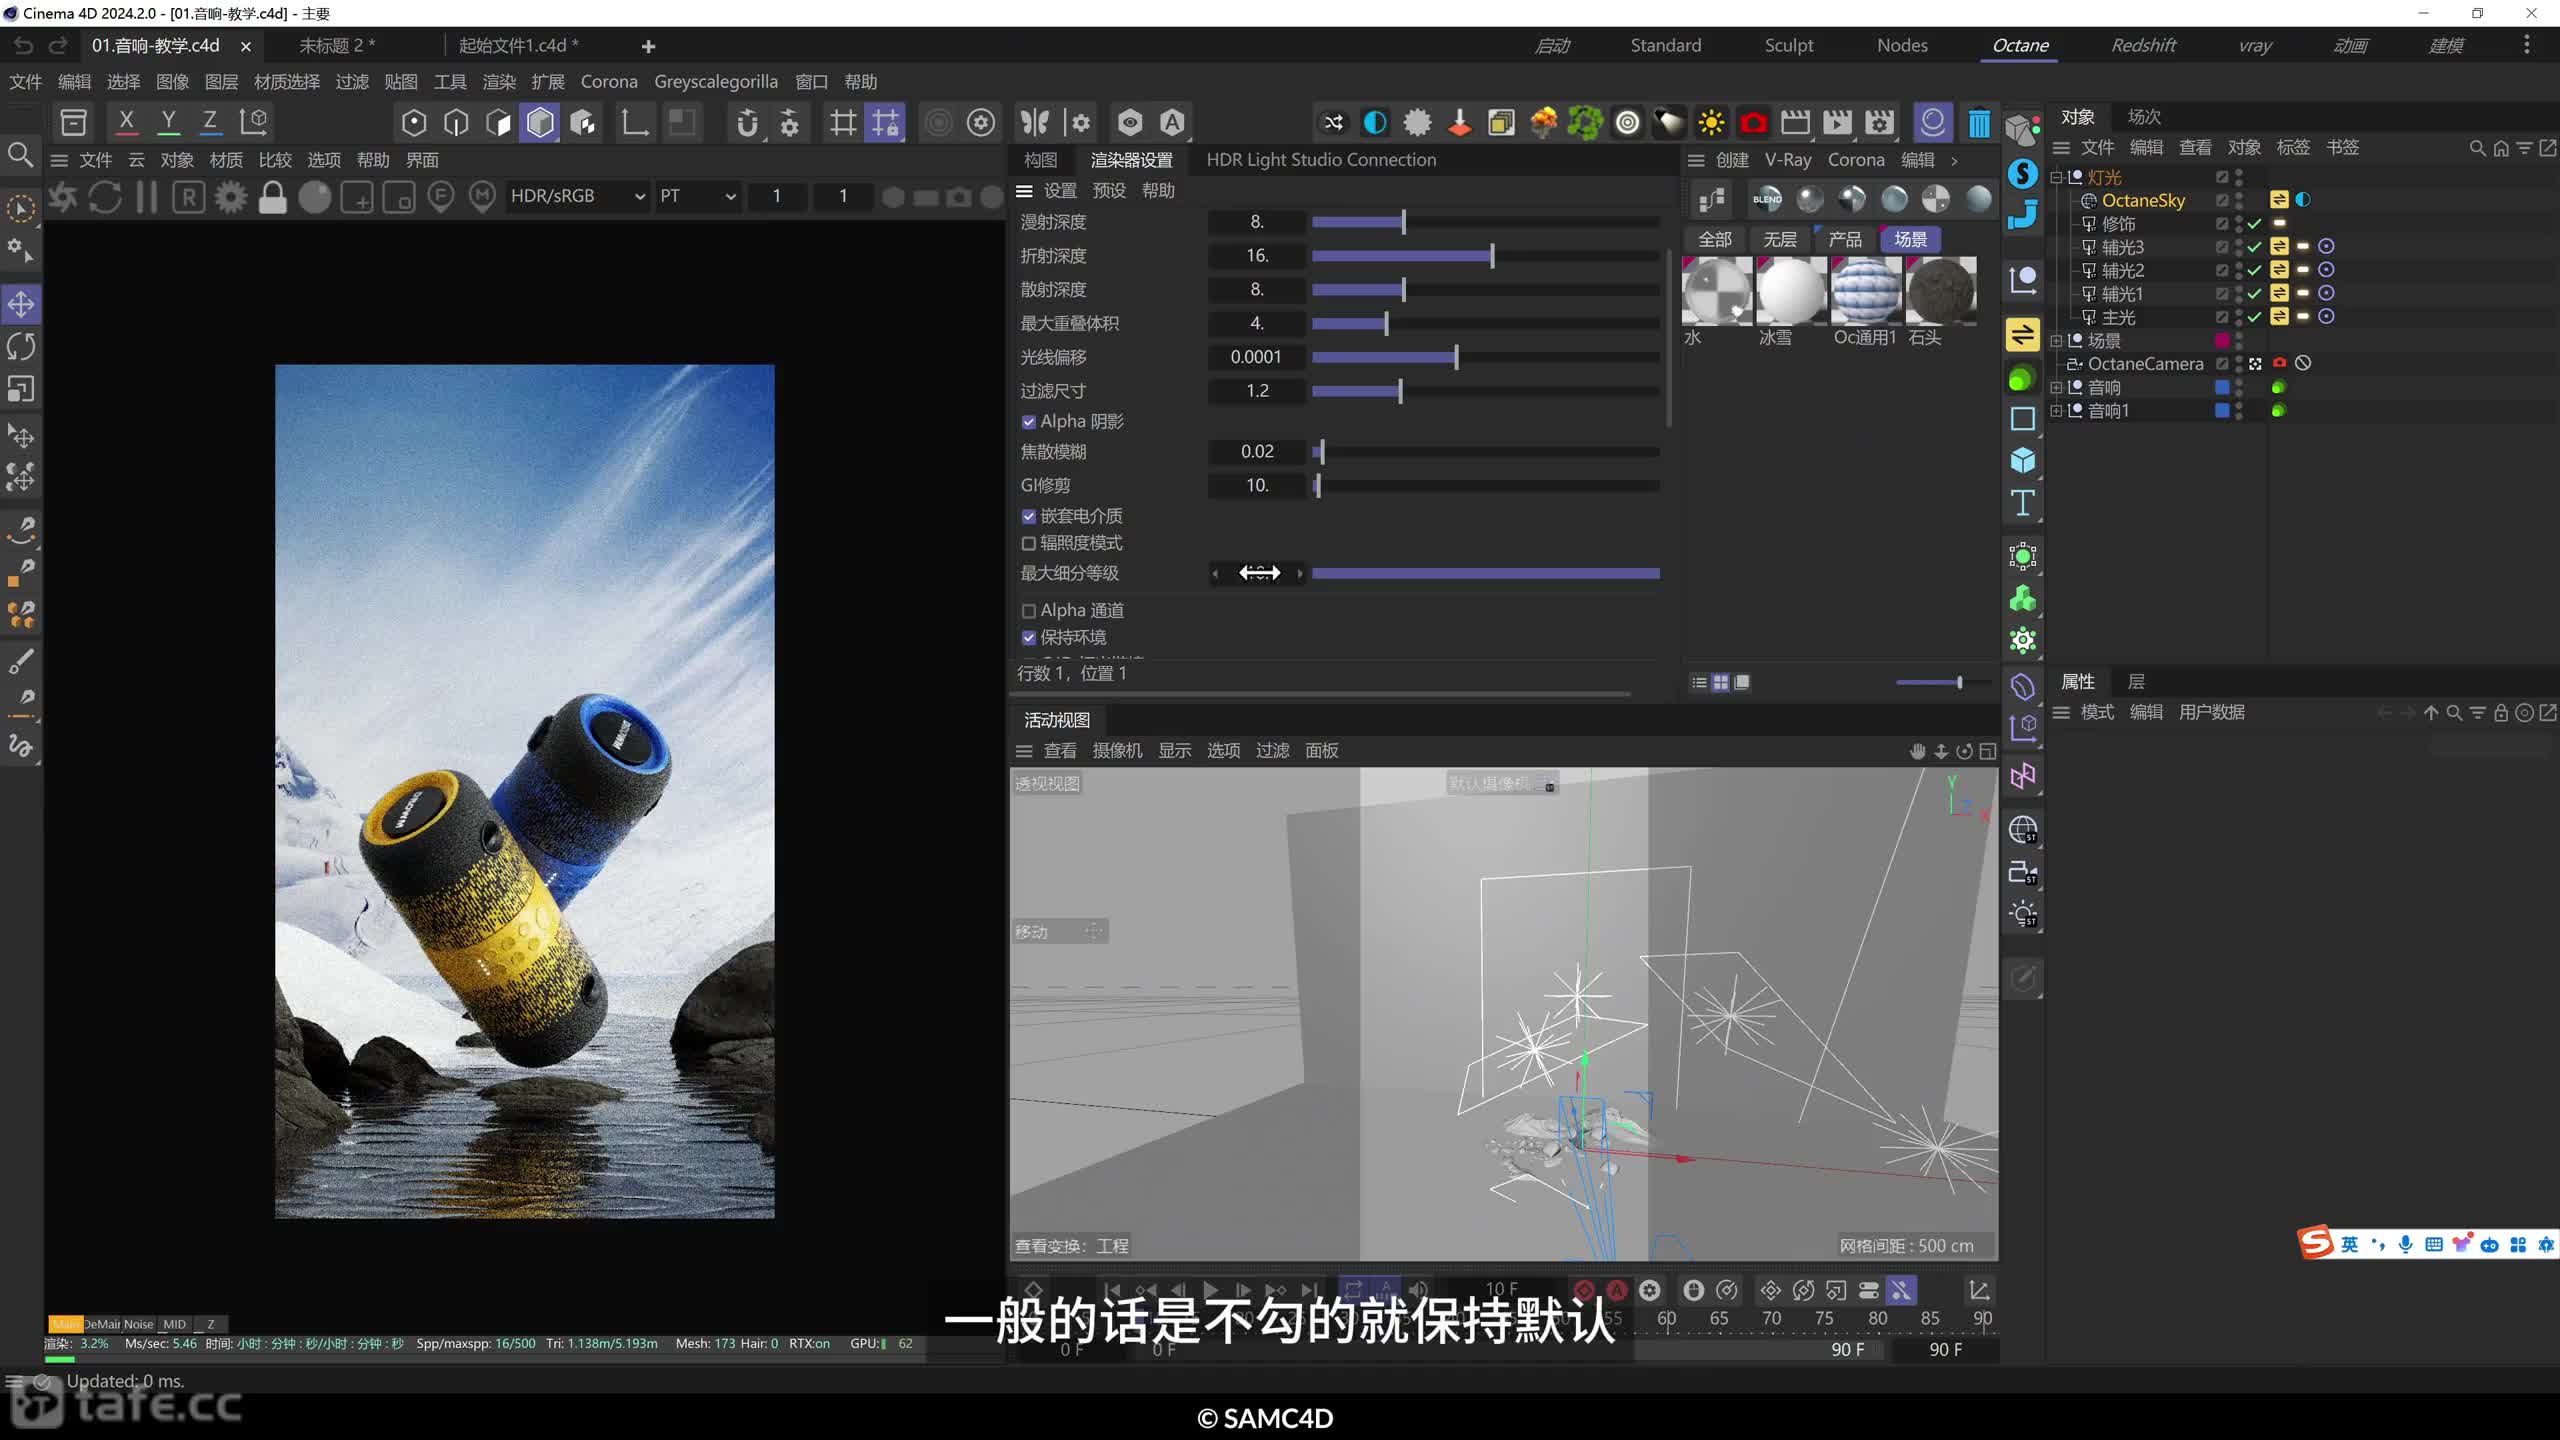The height and width of the screenshot is (1440, 2560).
Task: Enable the Alpha 通道 checkbox
Action: point(1028,610)
